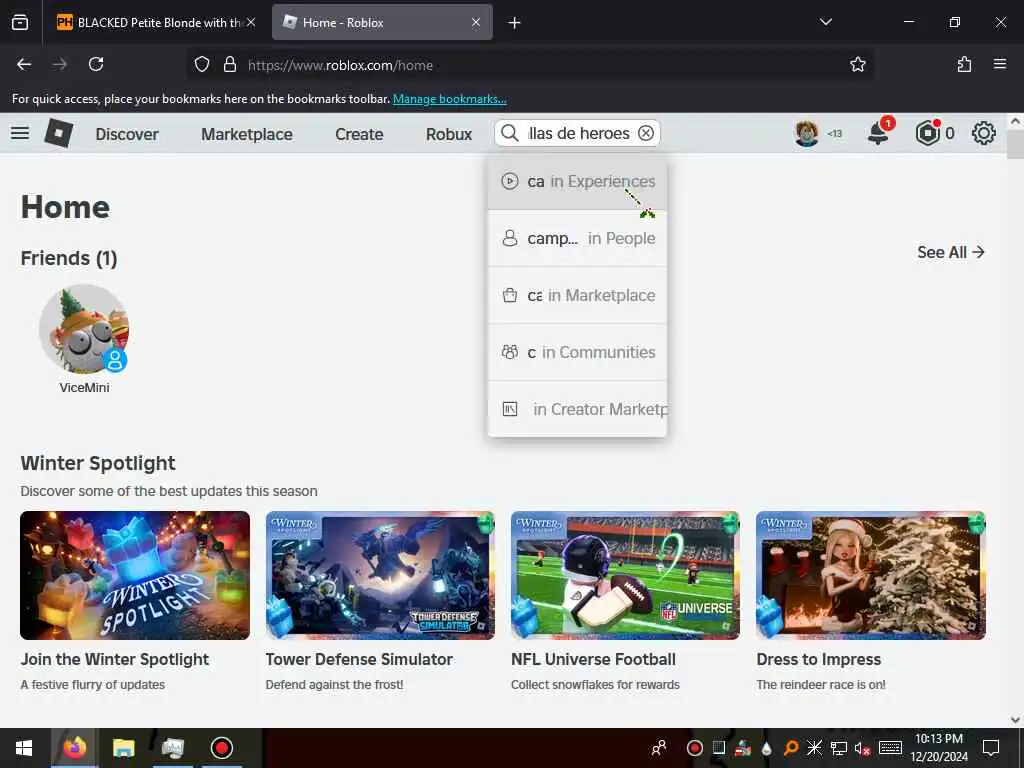Open the browser extensions icon
Screen dimensions: 1024x768
(964, 64)
